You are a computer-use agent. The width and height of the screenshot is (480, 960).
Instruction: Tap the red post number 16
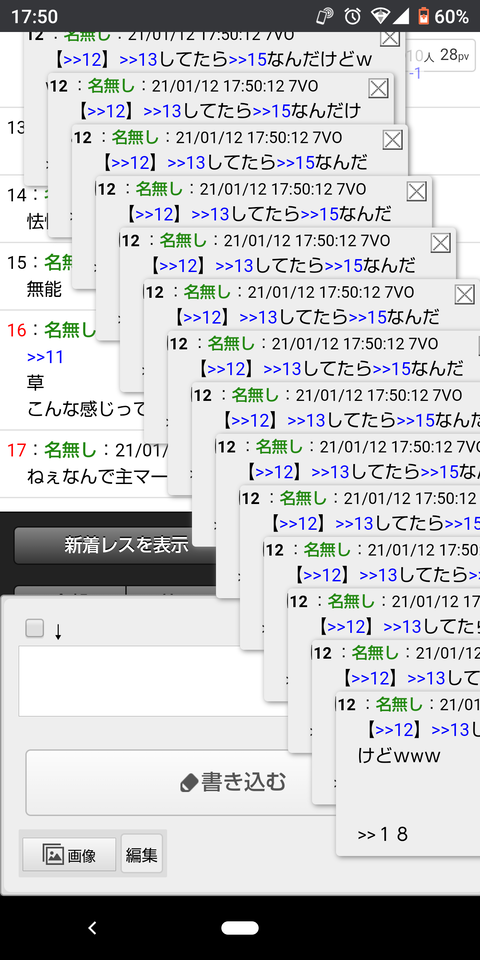coord(17,331)
